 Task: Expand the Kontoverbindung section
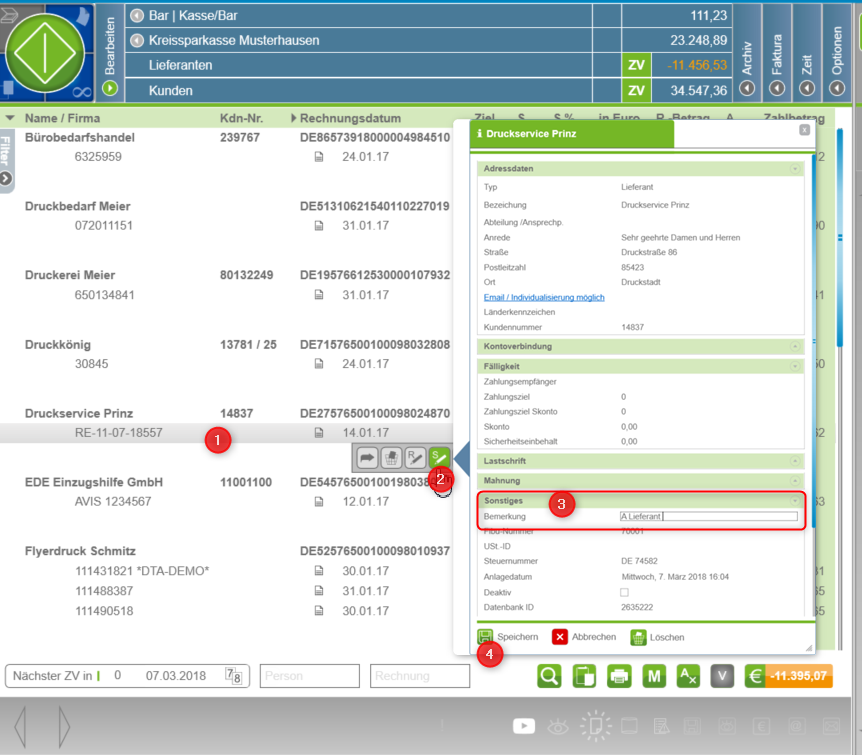(795, 346)
